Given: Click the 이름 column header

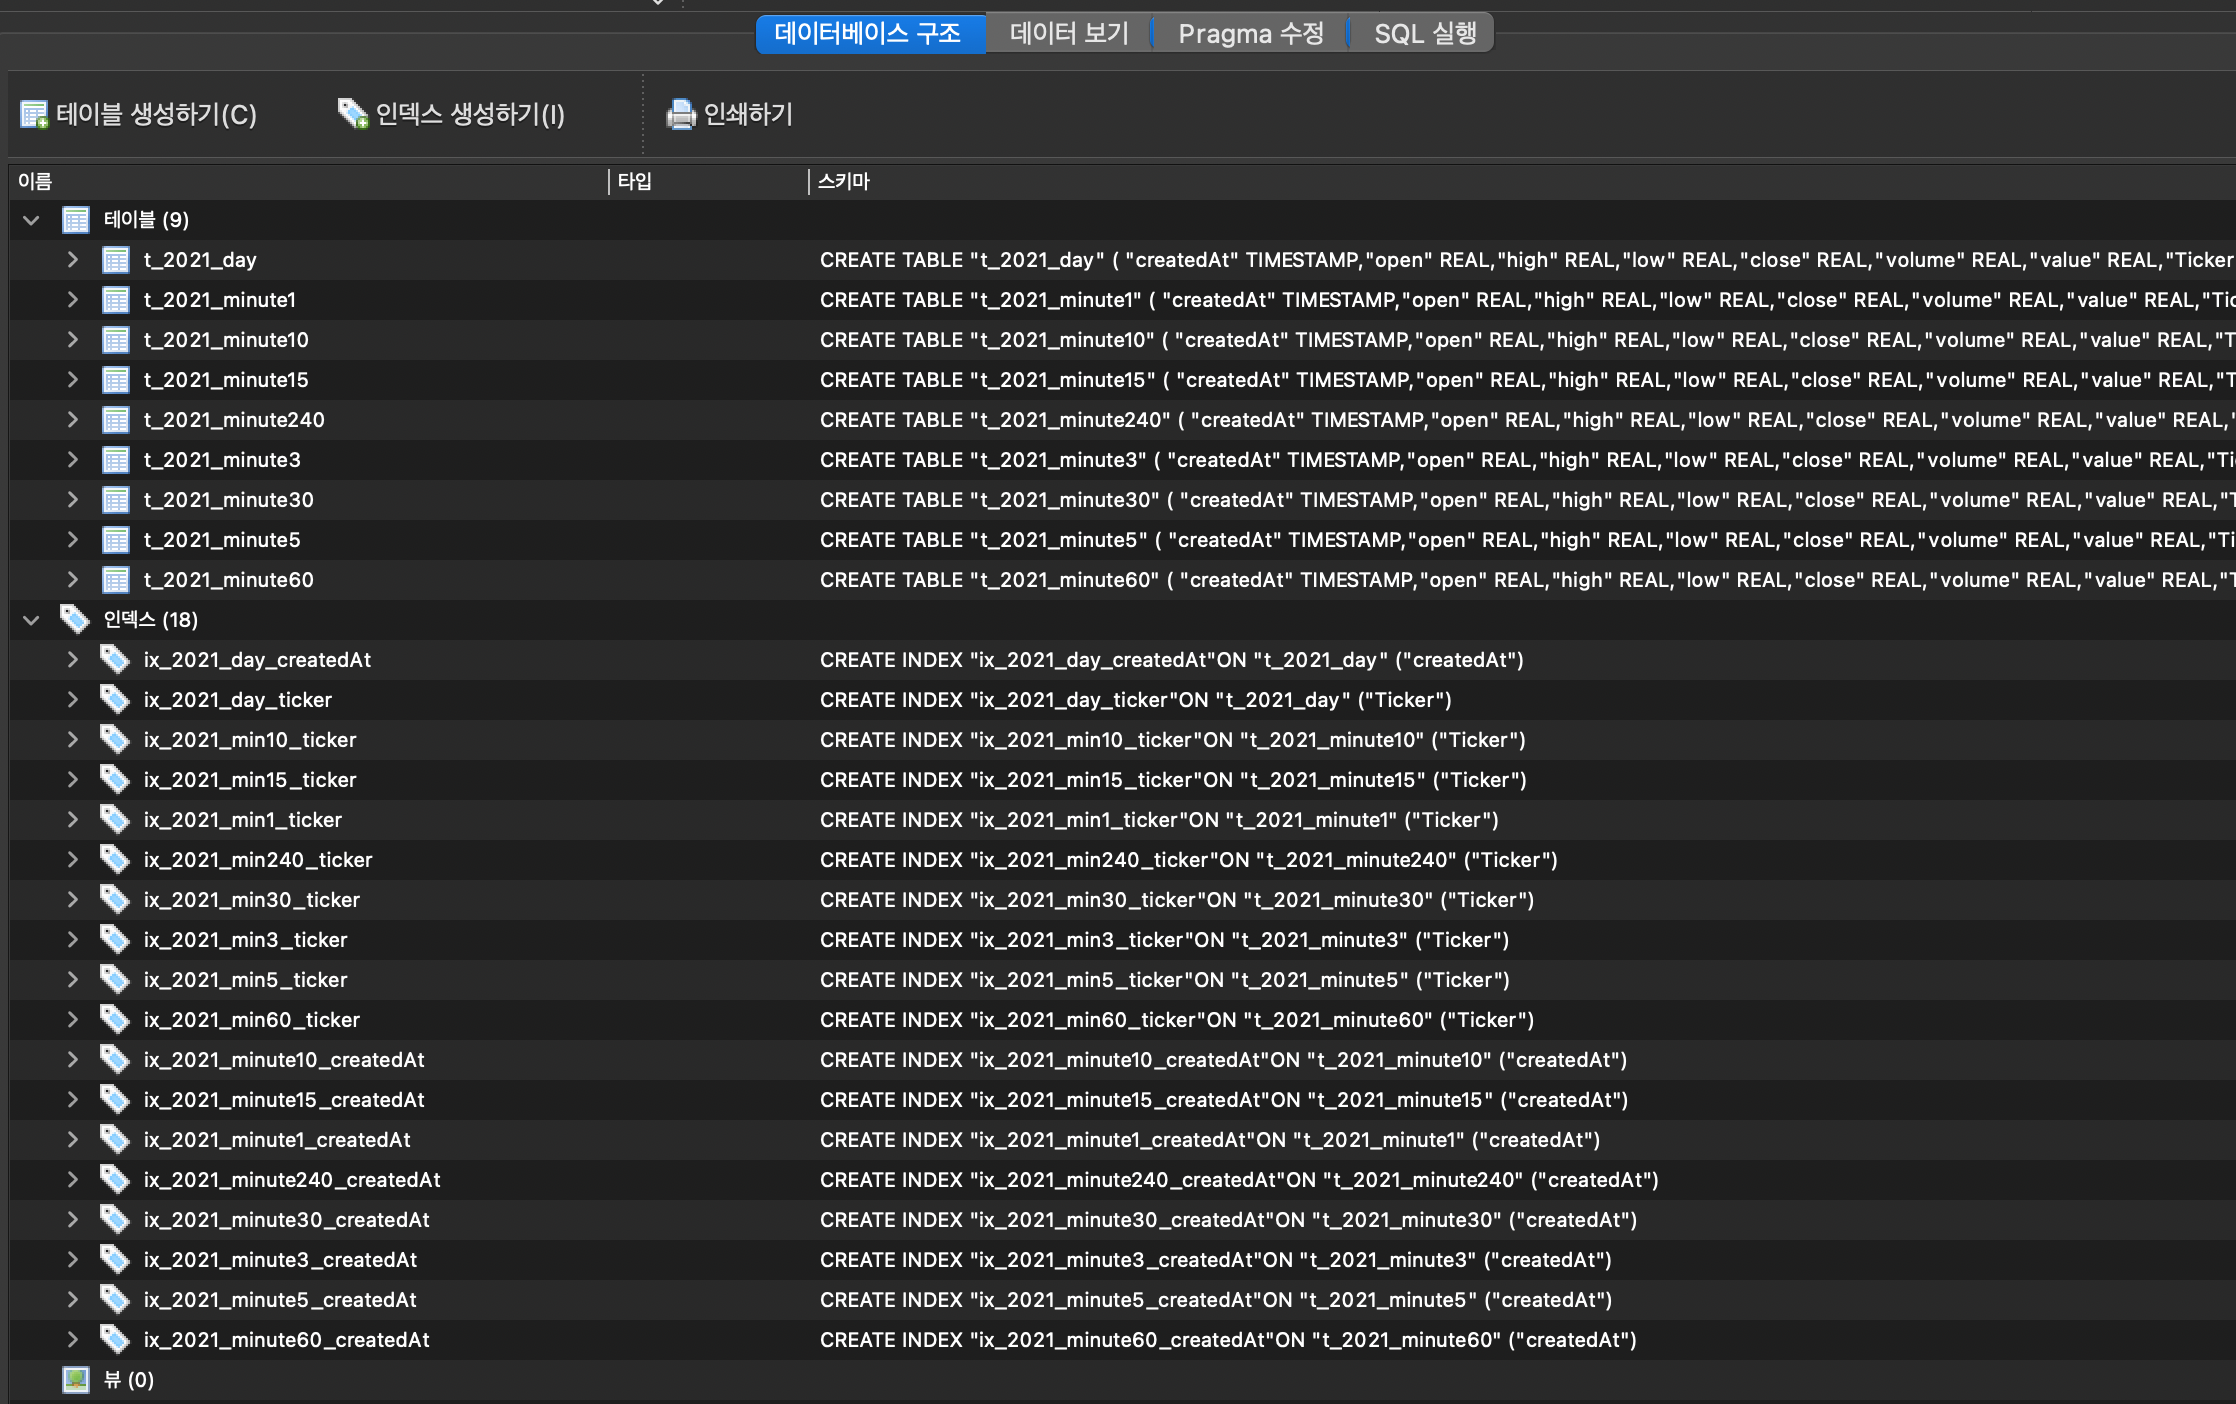Looking at the screenshot, I should click(x=35, y=182).
